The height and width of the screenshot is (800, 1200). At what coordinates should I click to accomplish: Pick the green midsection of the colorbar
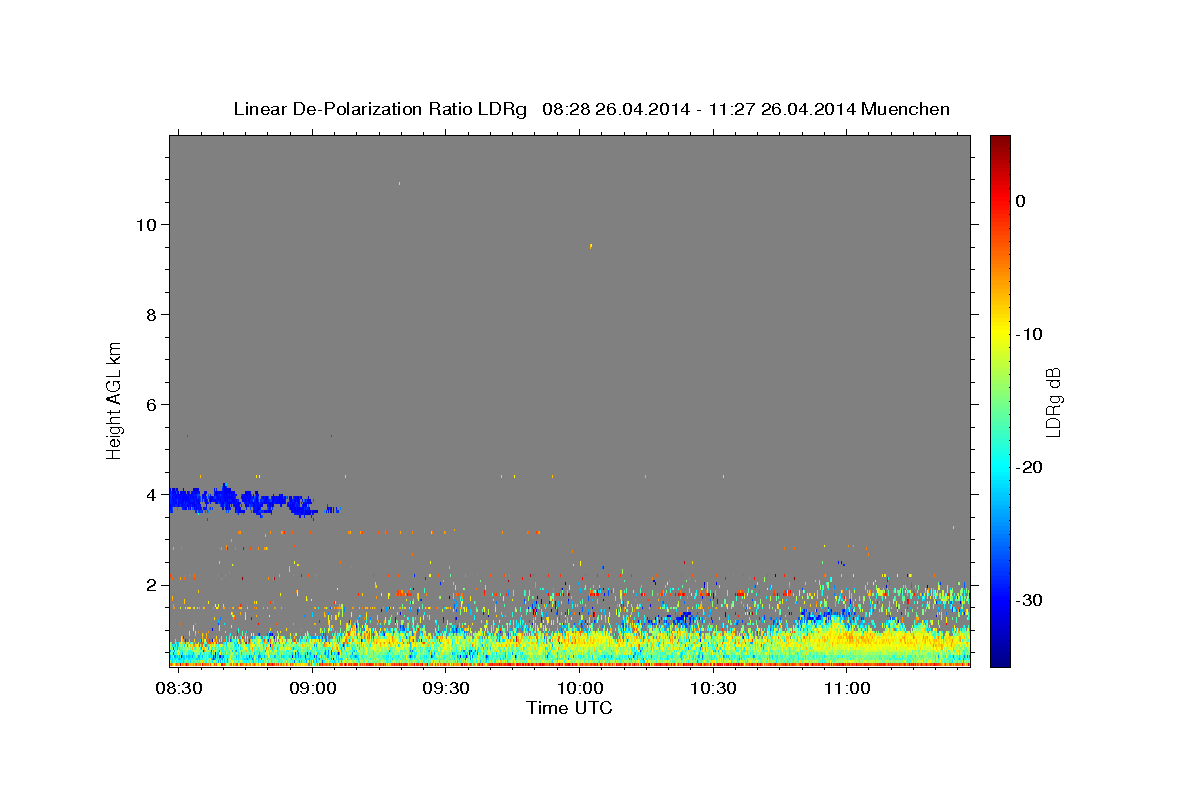(1000, 400)
